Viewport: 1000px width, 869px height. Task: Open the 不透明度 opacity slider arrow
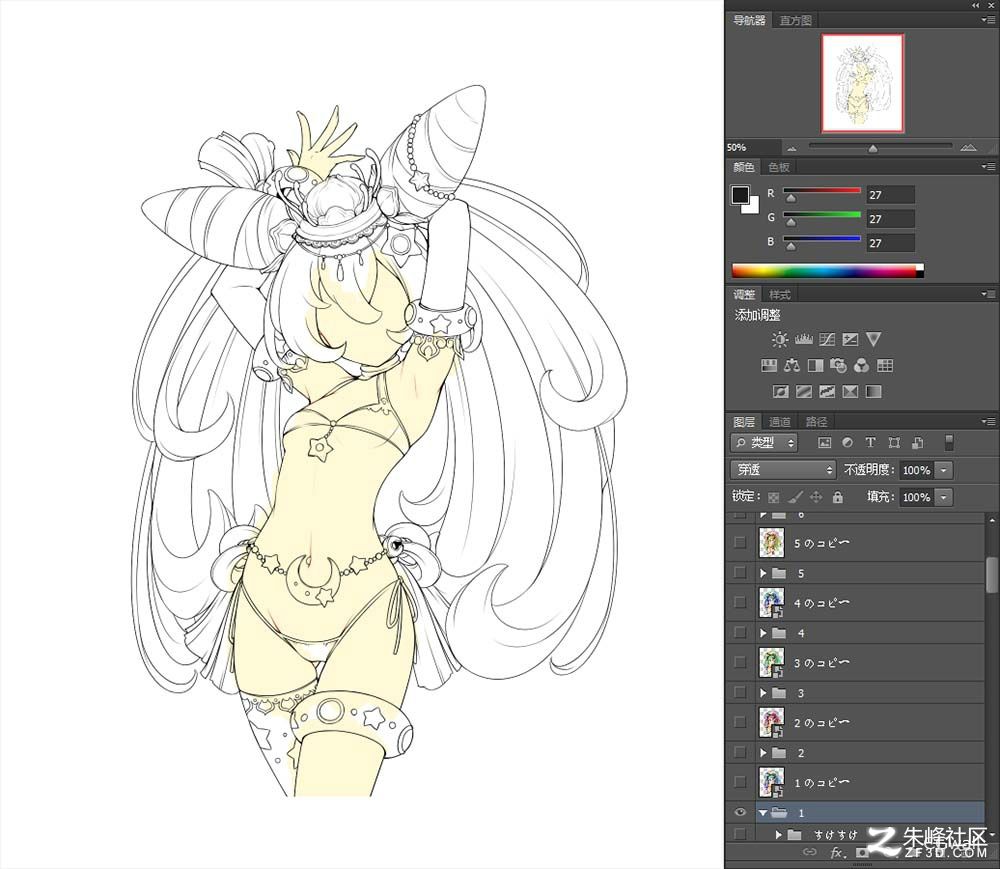point(944,471)
